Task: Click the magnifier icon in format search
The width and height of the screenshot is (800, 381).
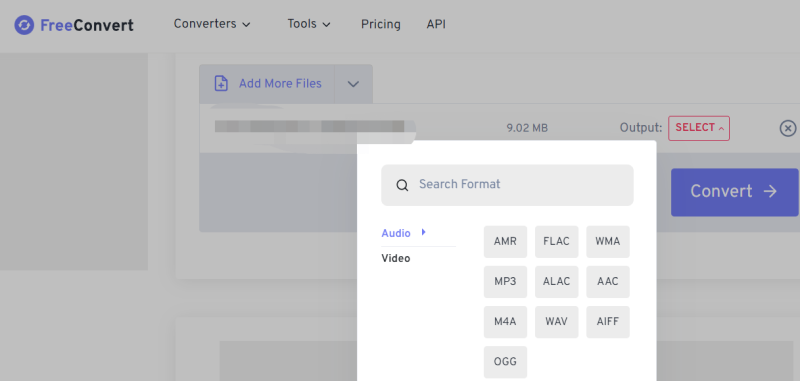Action: [x=402, y=185]
